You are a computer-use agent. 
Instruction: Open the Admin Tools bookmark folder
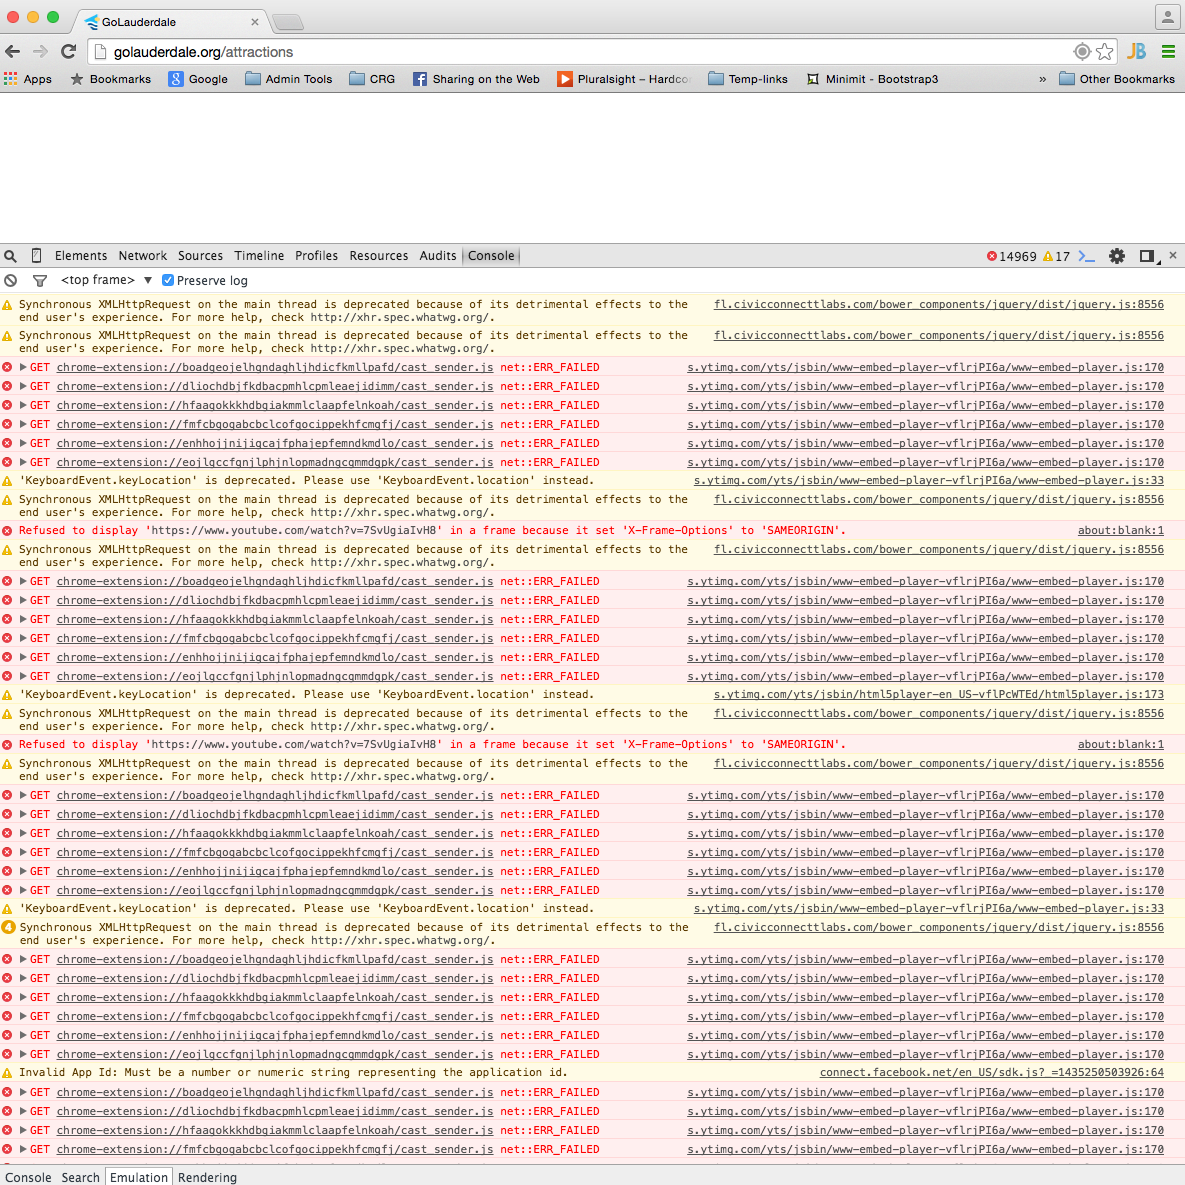(289, 79)
